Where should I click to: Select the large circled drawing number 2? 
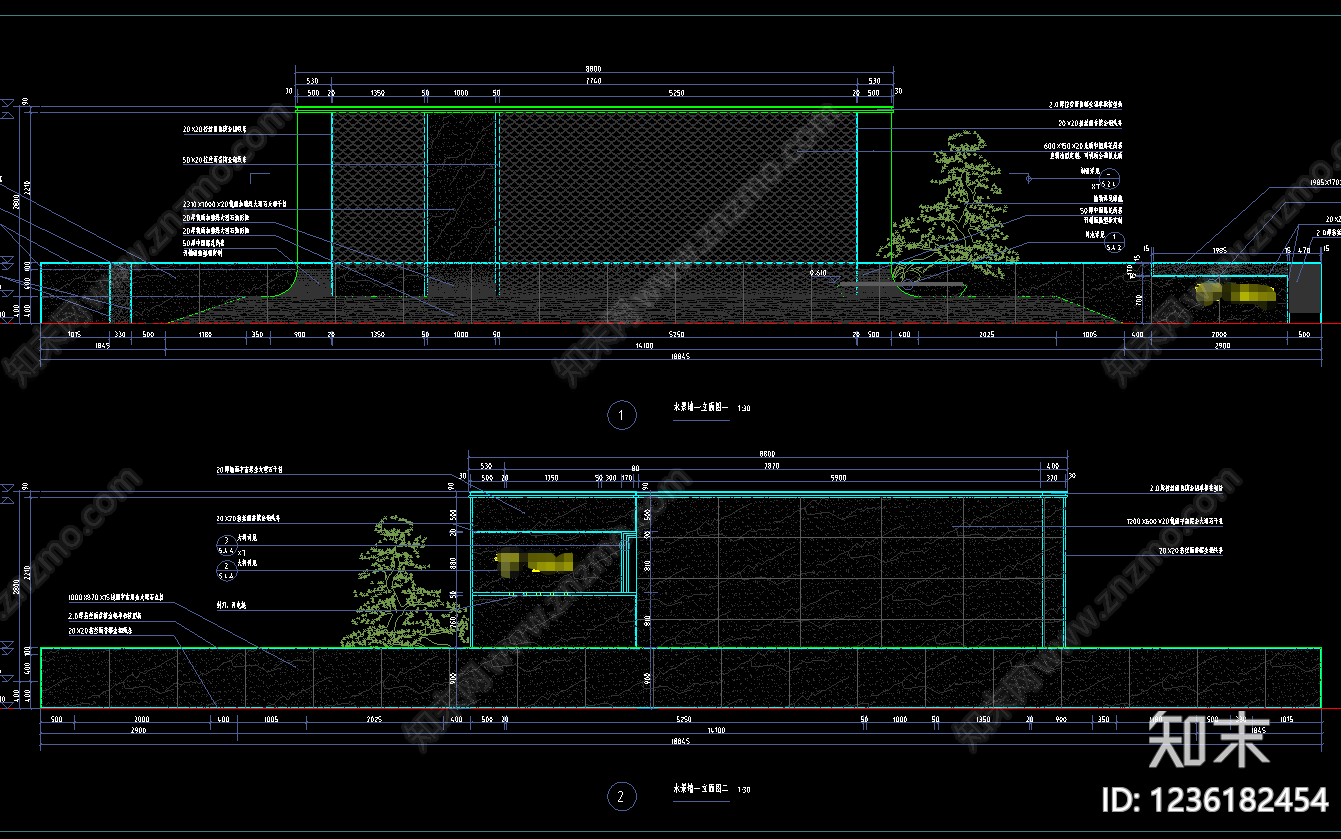pos(621,796)
